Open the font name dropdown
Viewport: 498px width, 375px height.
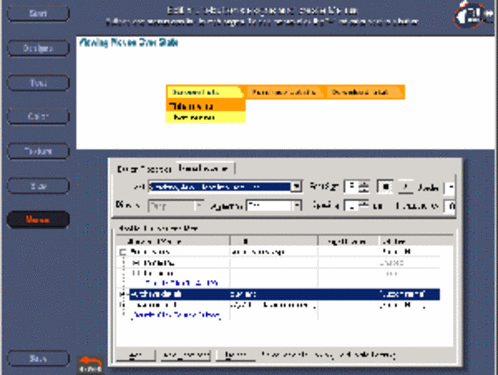(296, 187)
